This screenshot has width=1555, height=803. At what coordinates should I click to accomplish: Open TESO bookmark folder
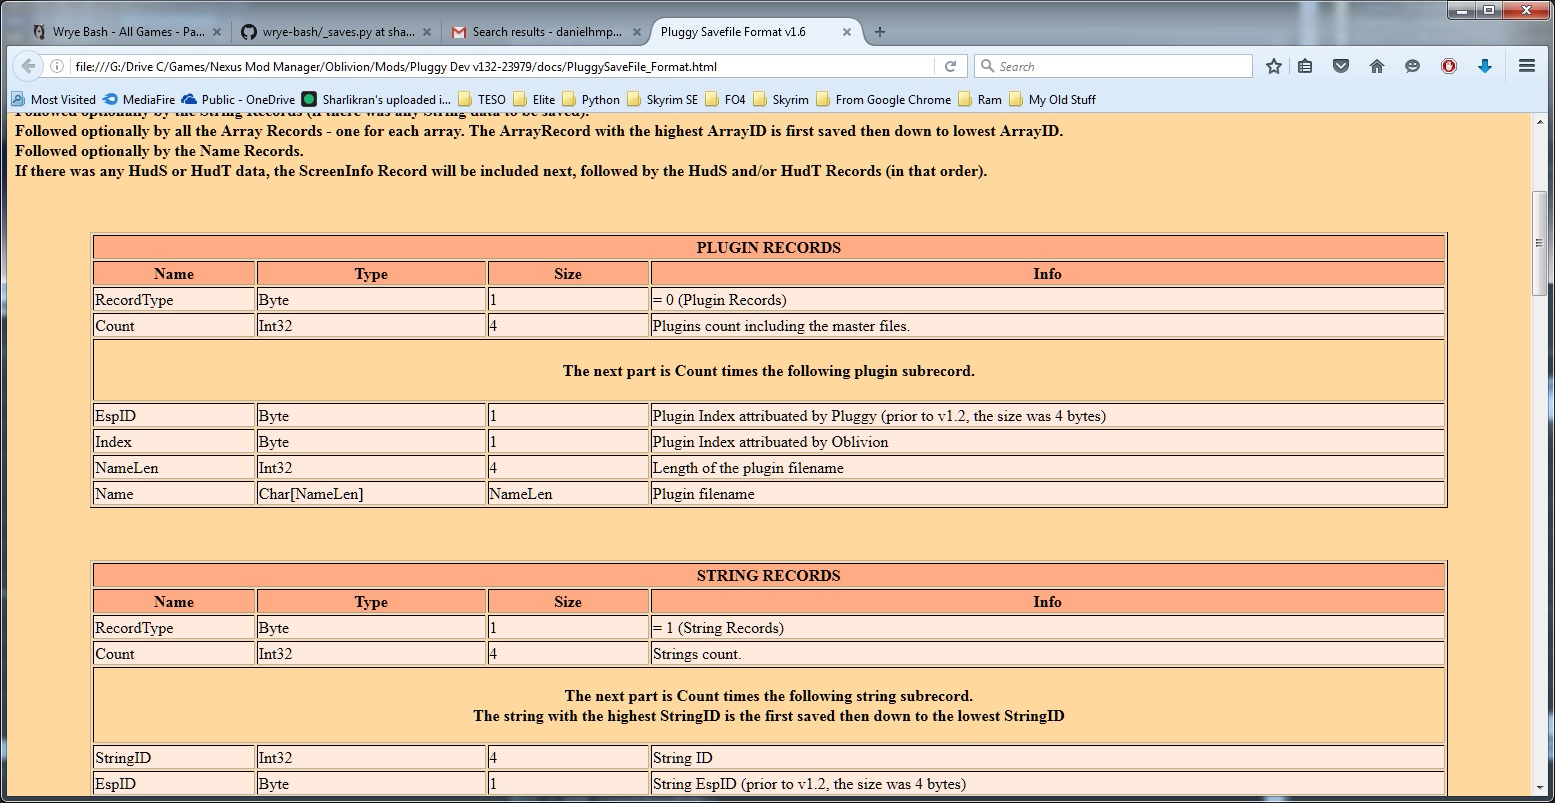point(482,99)
